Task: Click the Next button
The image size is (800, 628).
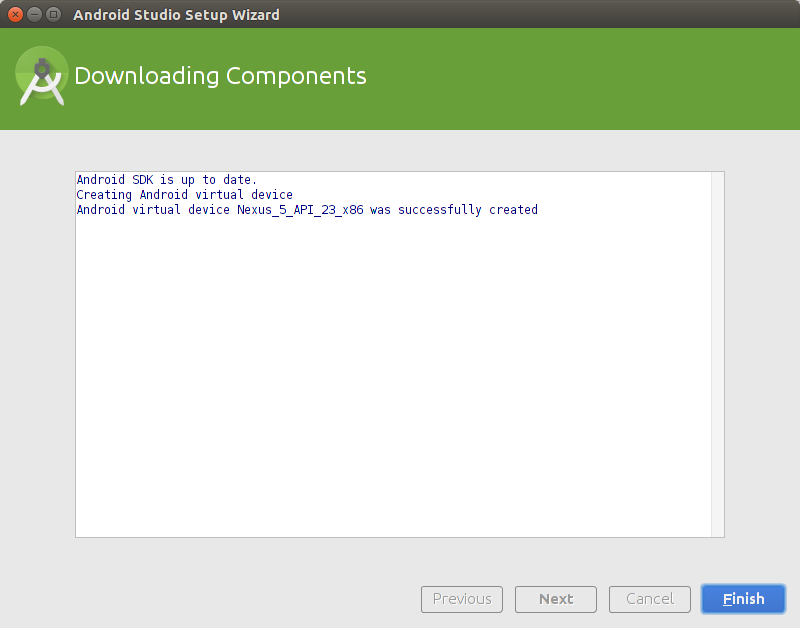Action: point(556,599)
